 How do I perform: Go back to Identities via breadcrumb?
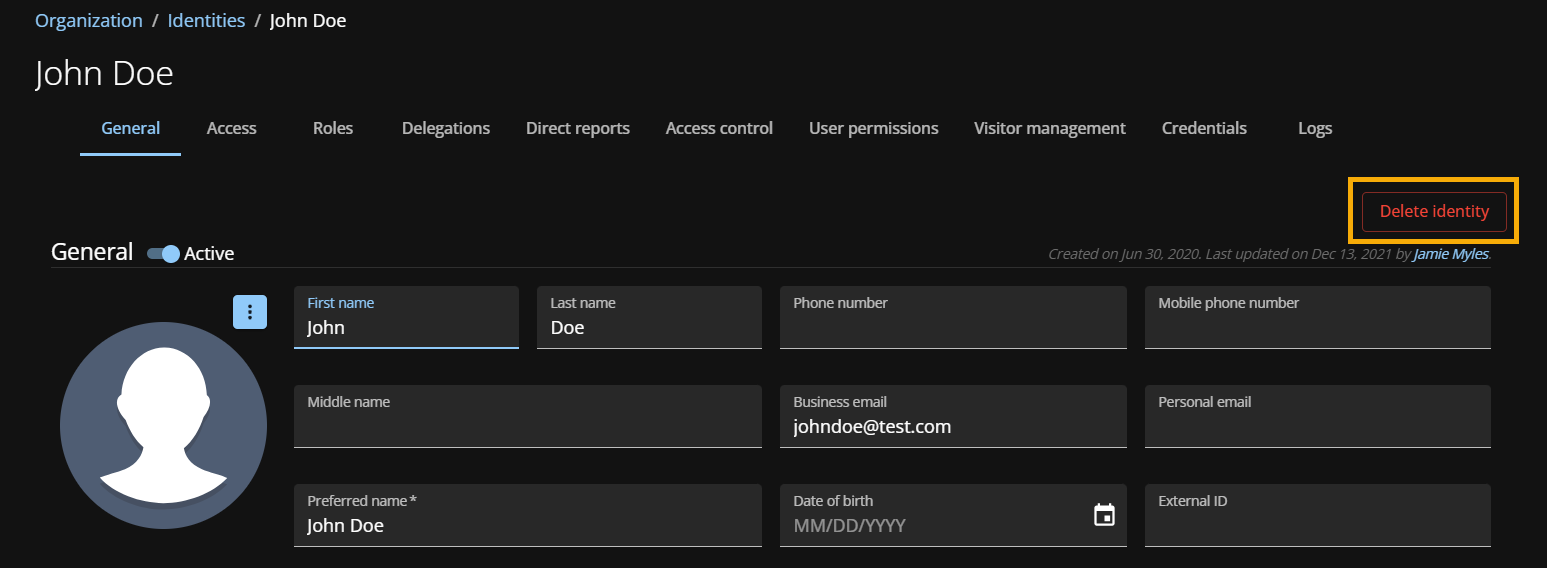pos(206,21)
